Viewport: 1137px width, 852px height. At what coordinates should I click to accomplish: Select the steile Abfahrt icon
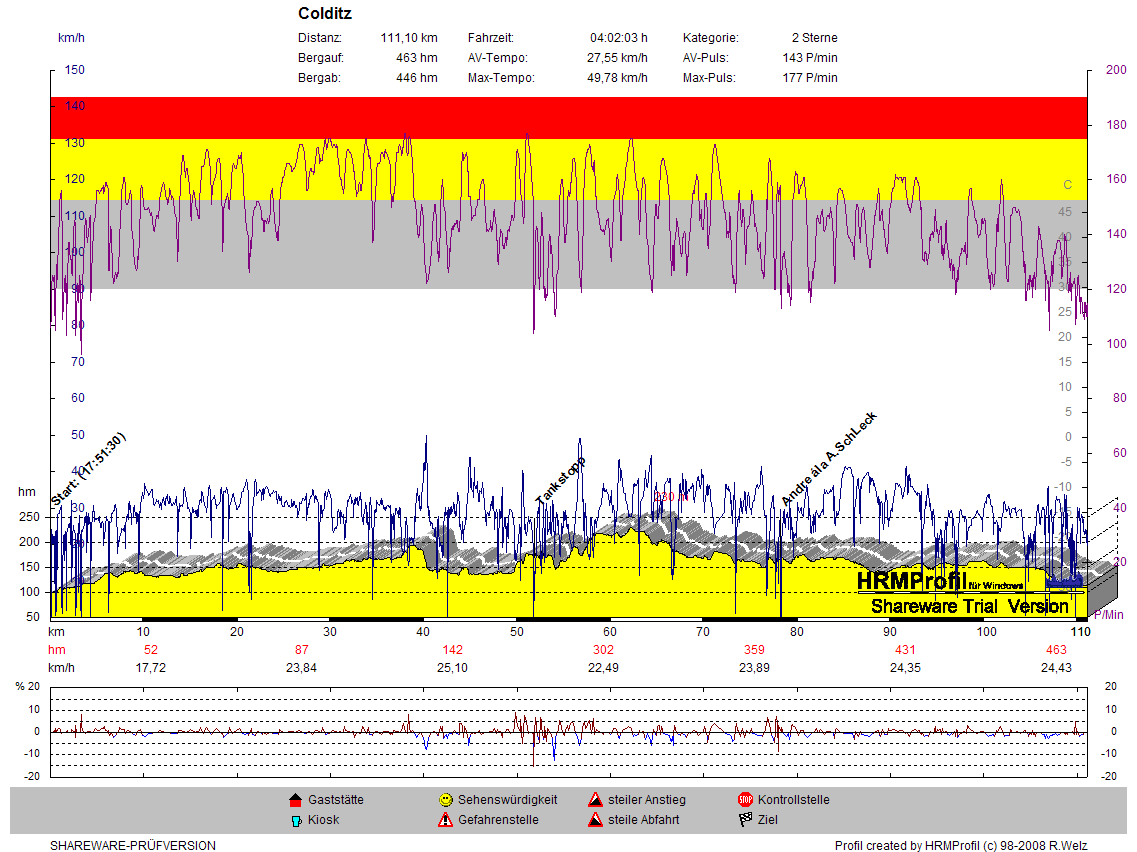pos(594,820)
